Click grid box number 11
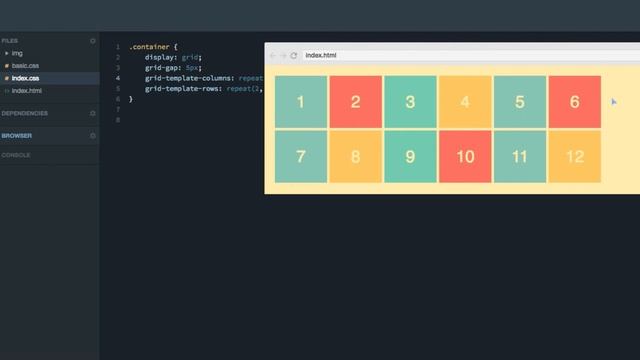640x360 pixels. 520,156
